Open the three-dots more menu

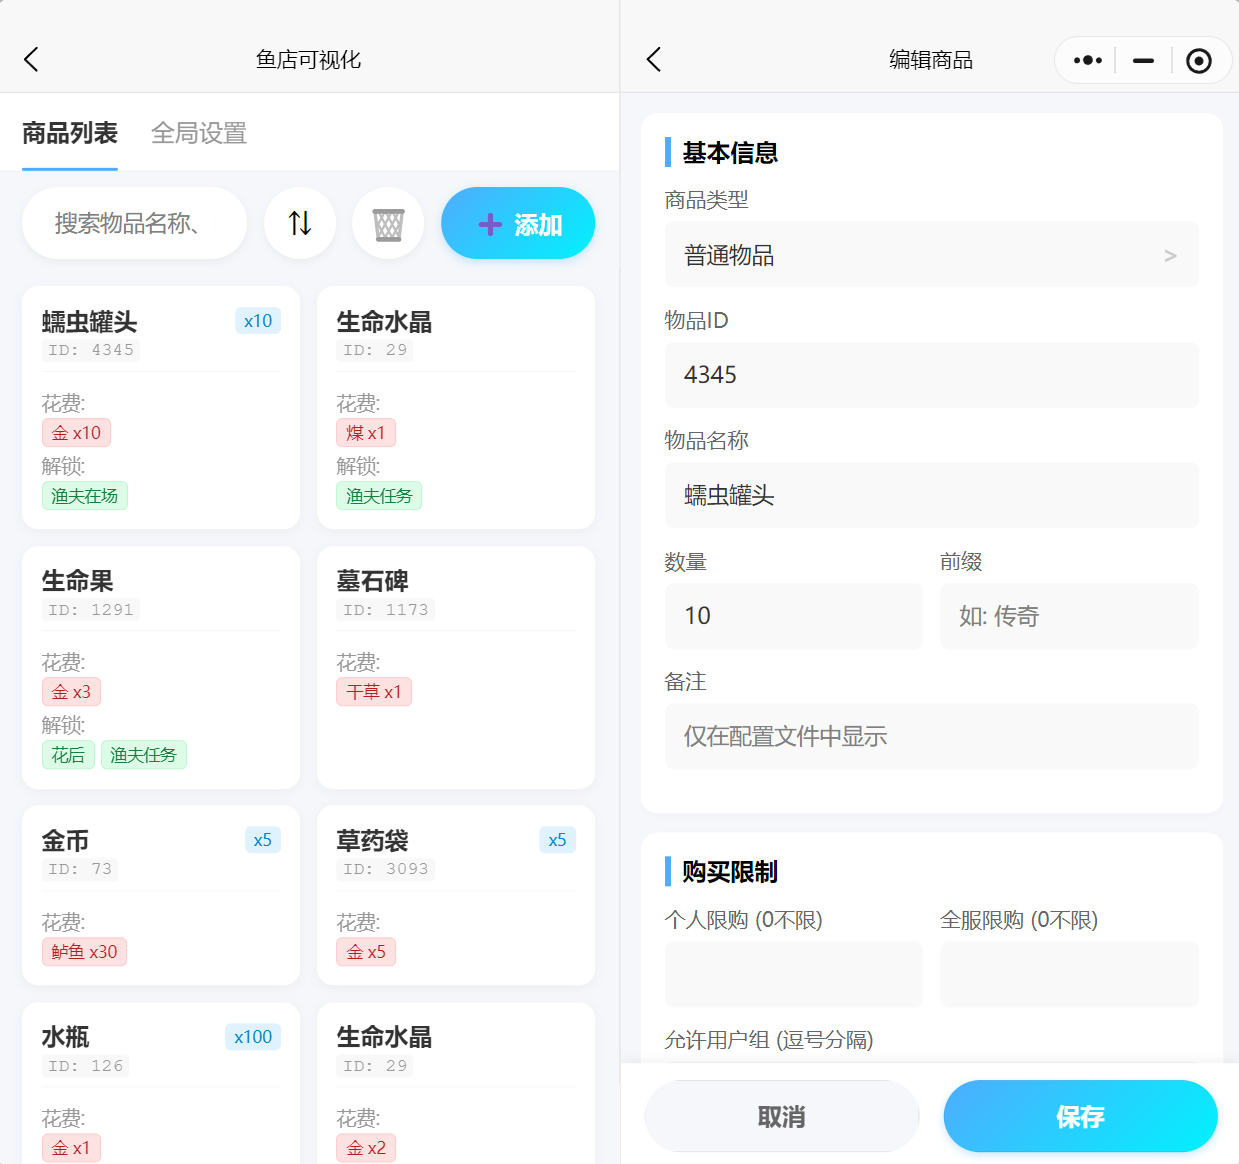point(1087,61)
